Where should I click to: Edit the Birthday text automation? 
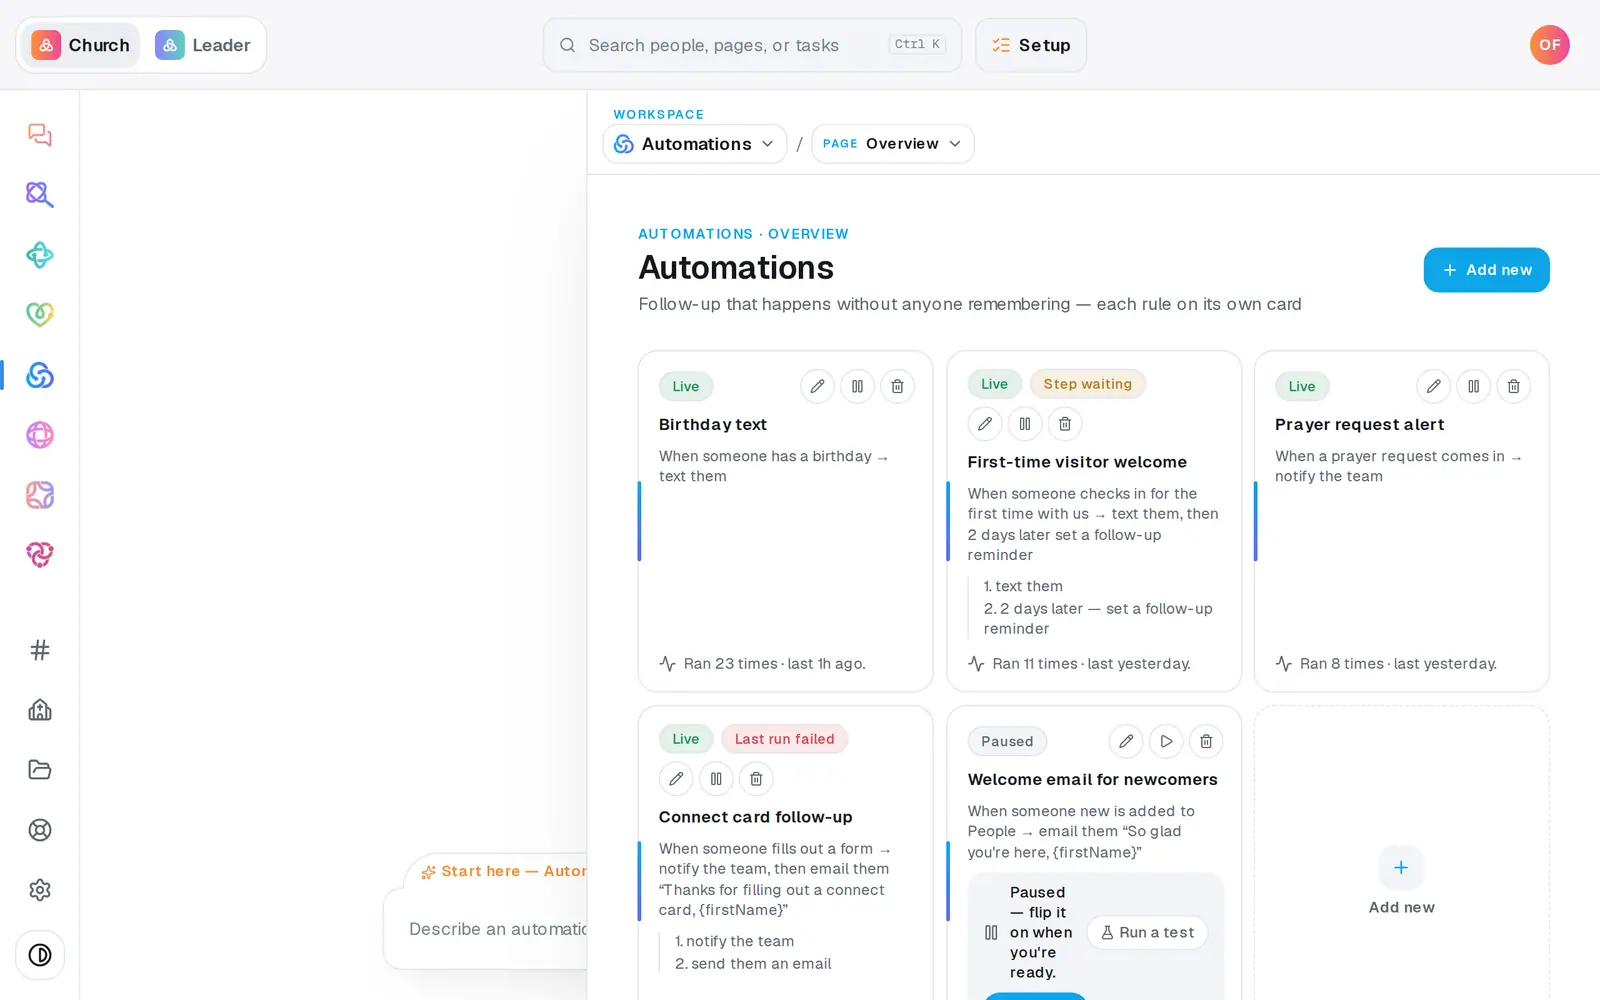pyautogui.click(x=817, y=386)
